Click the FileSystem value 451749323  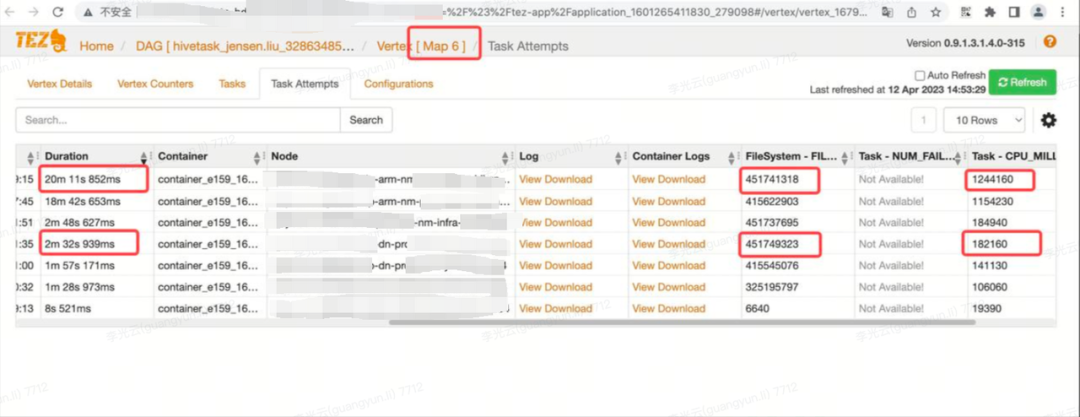(x=772, y=244)
